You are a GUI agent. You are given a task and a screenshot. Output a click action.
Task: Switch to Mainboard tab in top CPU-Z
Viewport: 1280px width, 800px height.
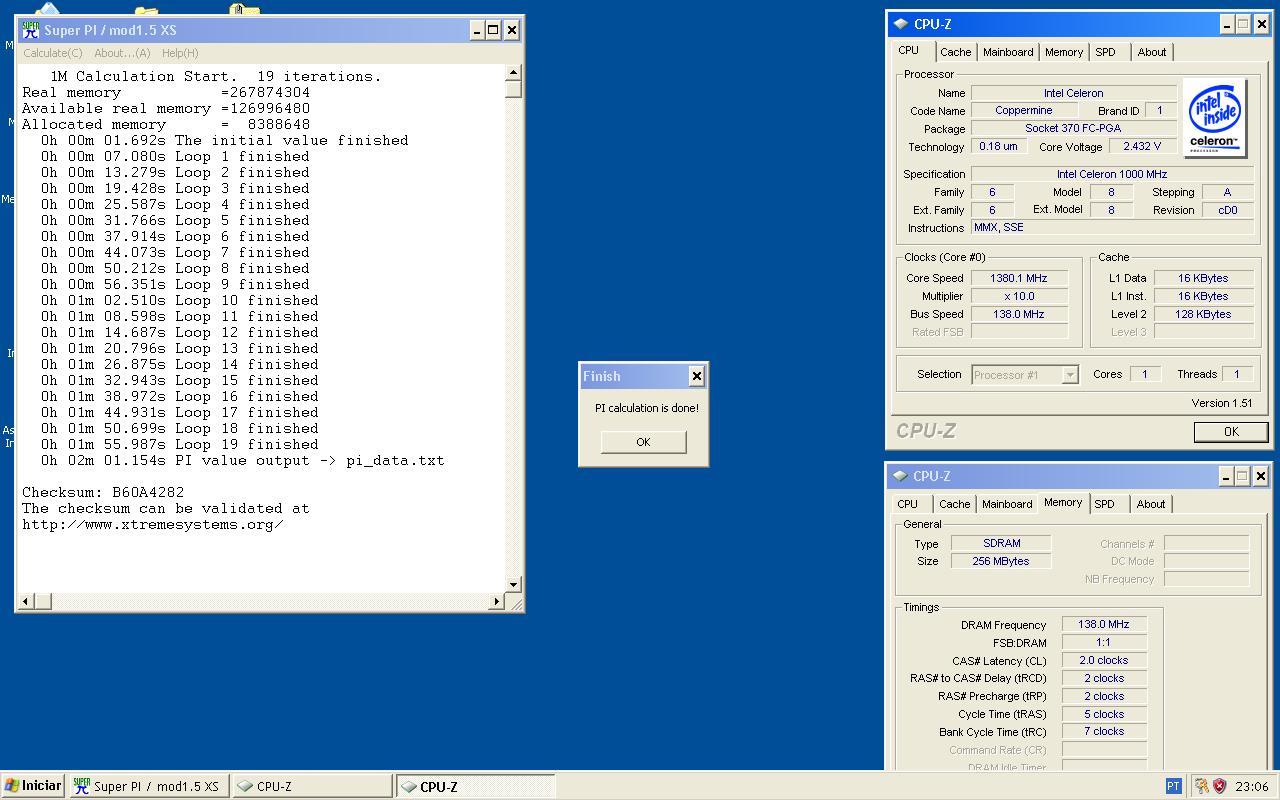pyautogui.click(x=1008, y=52)
